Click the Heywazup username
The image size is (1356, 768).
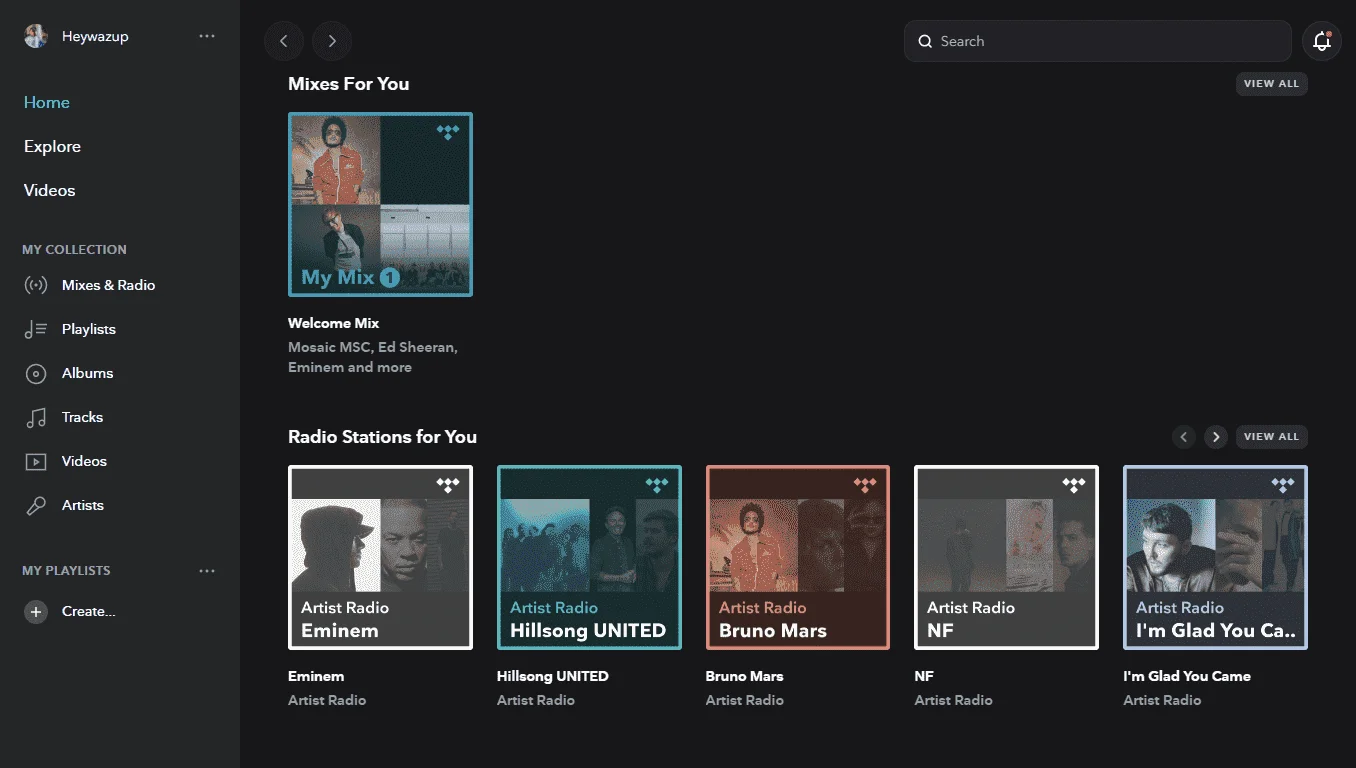(95, 36)
